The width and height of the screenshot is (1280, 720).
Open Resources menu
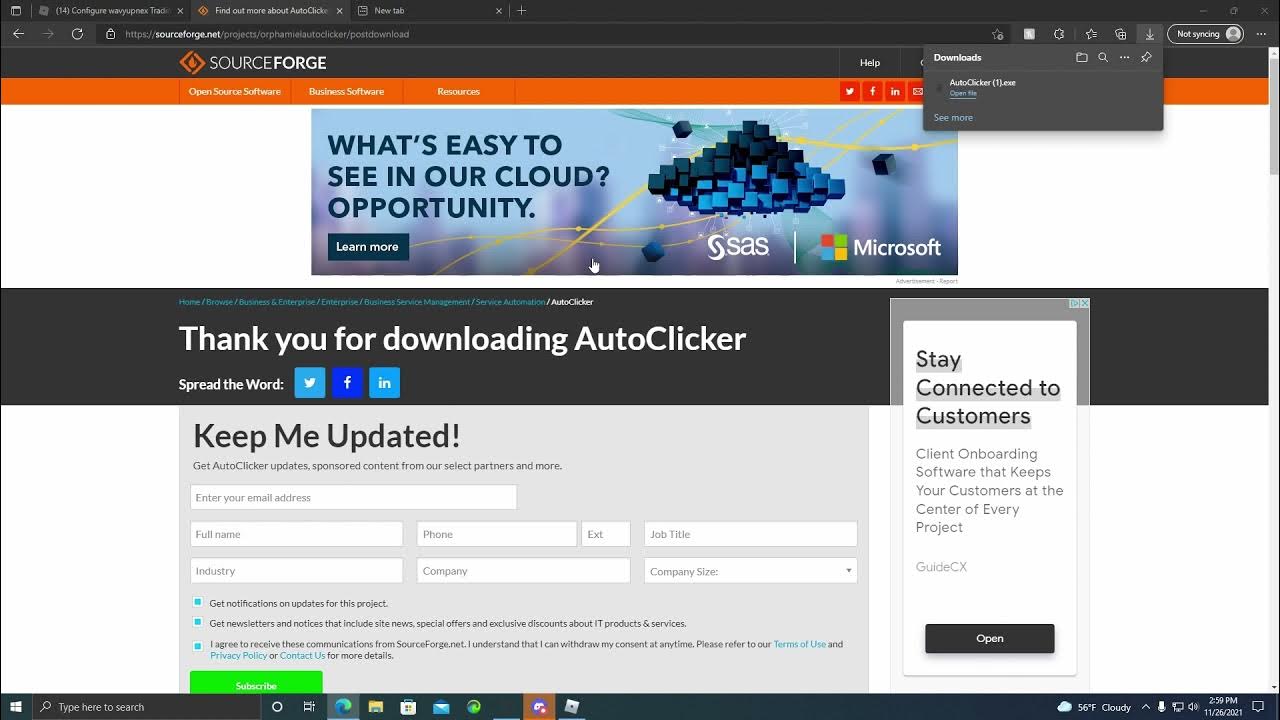(458, 91)
